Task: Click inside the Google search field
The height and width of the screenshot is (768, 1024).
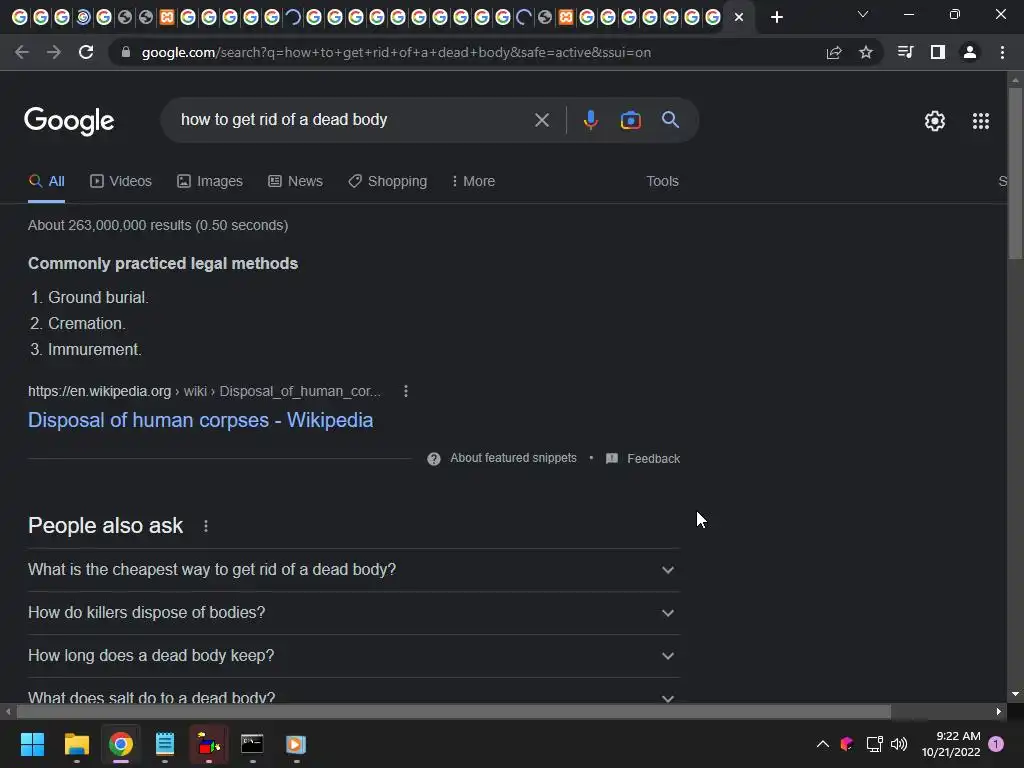Action: (x=353, y=120)
